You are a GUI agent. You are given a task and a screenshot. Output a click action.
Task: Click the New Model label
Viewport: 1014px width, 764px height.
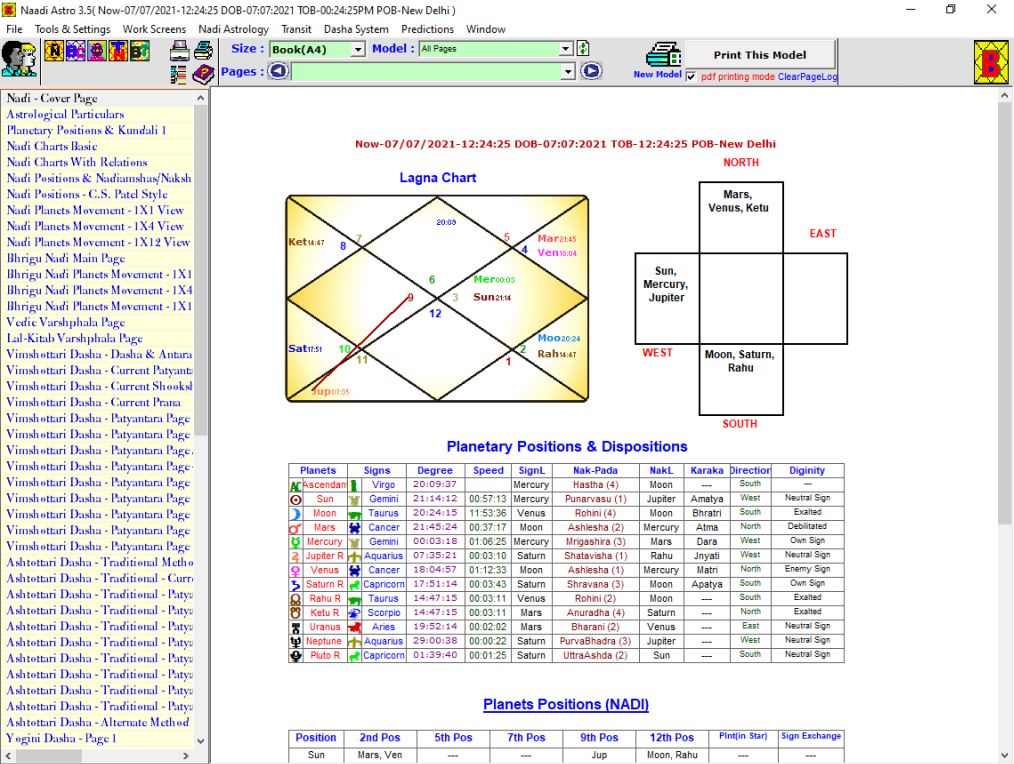click(657, 74)
